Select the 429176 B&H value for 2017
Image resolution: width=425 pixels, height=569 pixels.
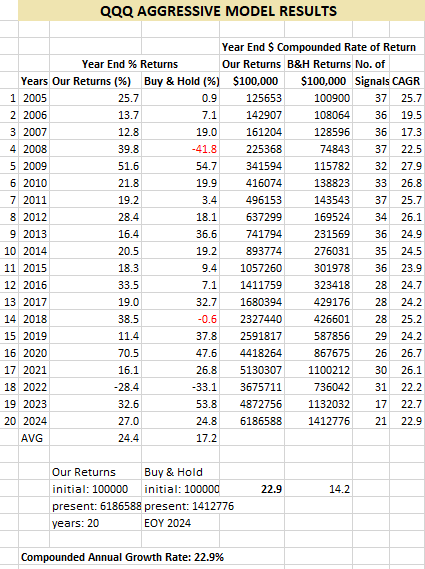pos(332,302)
